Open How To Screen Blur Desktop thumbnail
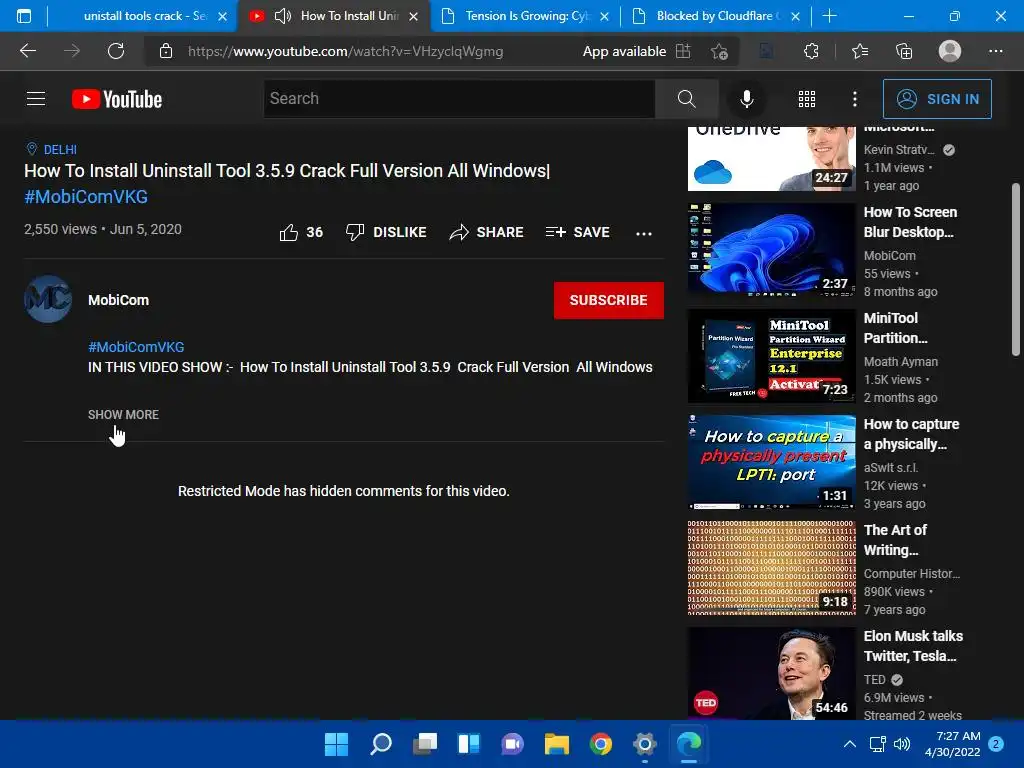The image size is (1024, 768). coord(771,250)
